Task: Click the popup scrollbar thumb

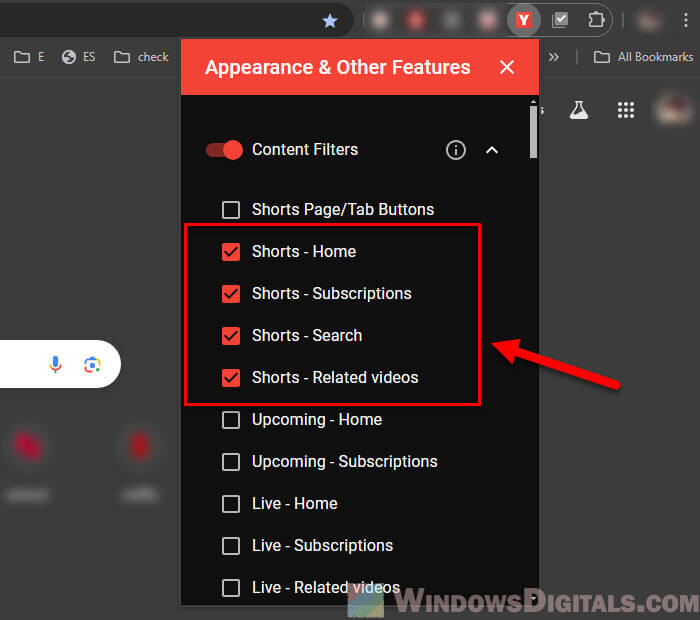Action: click(533, 132)
